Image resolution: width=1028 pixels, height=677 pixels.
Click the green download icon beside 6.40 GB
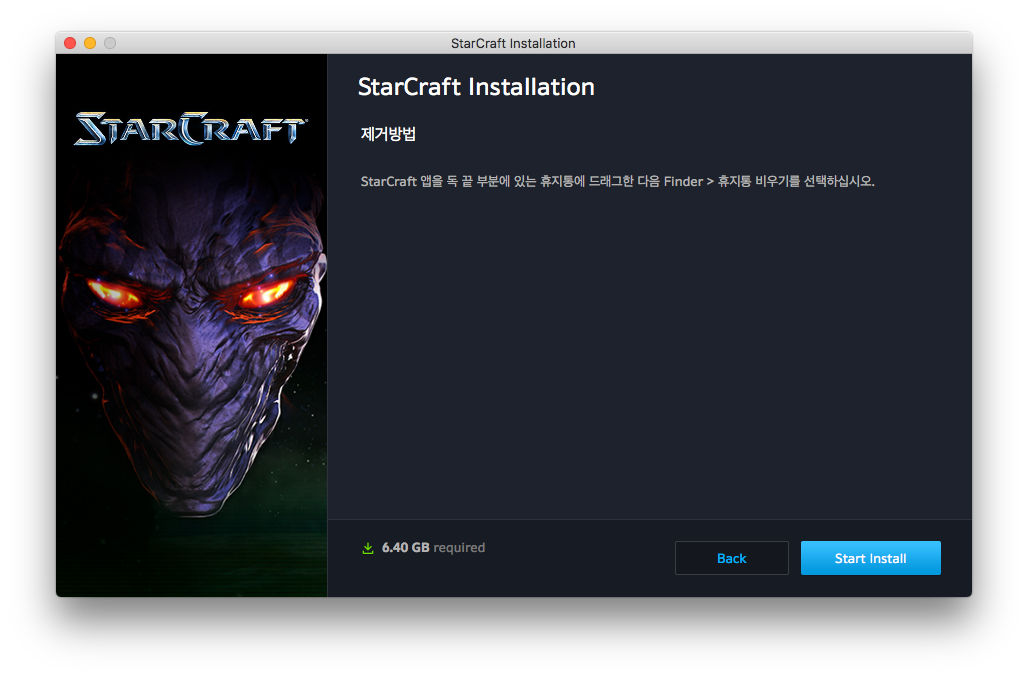[368, 548]
